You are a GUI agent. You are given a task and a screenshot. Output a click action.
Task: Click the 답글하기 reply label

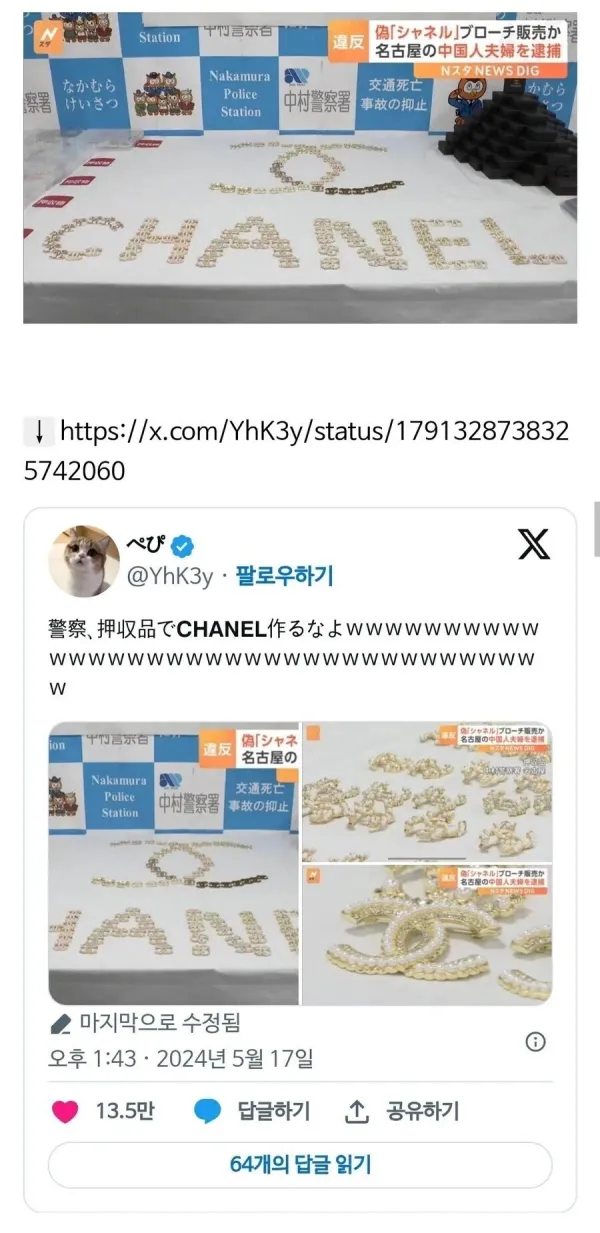[274, 1111]
